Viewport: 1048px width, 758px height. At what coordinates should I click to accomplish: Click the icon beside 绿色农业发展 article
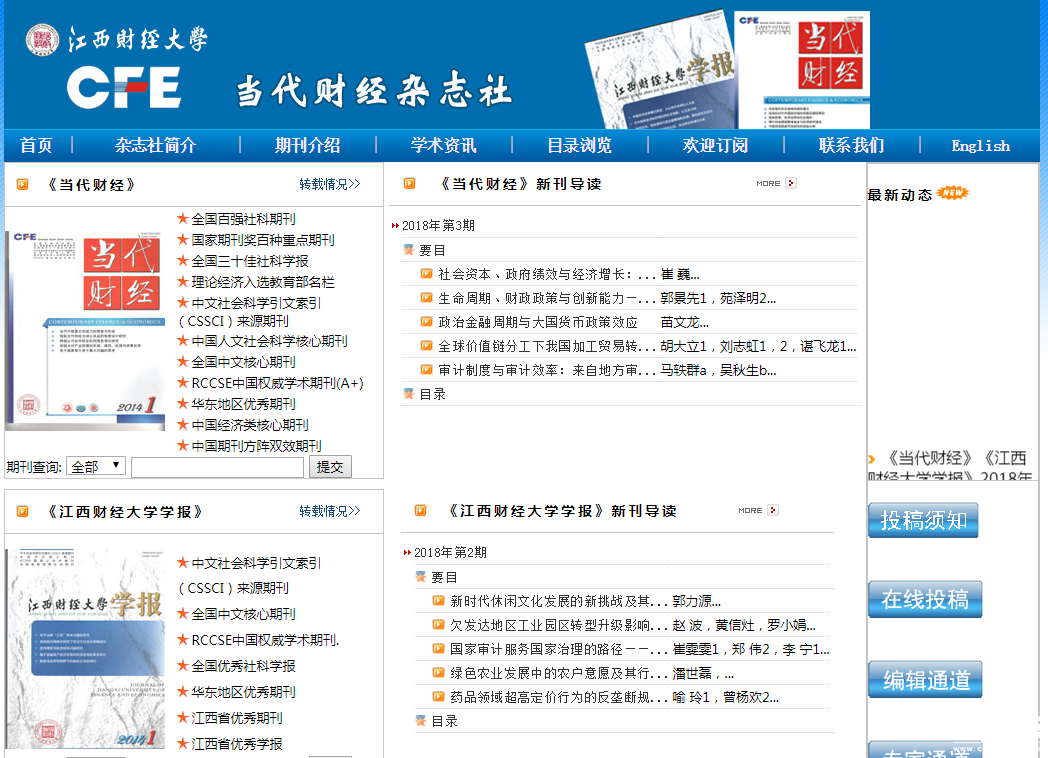click(x=438, y=672)
